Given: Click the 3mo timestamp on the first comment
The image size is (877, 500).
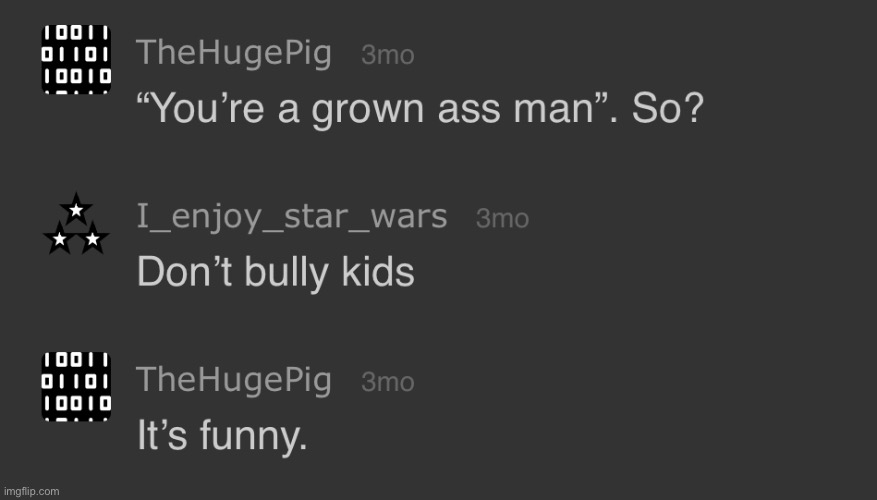Looking at the screenshot, I should pos(387,55).
